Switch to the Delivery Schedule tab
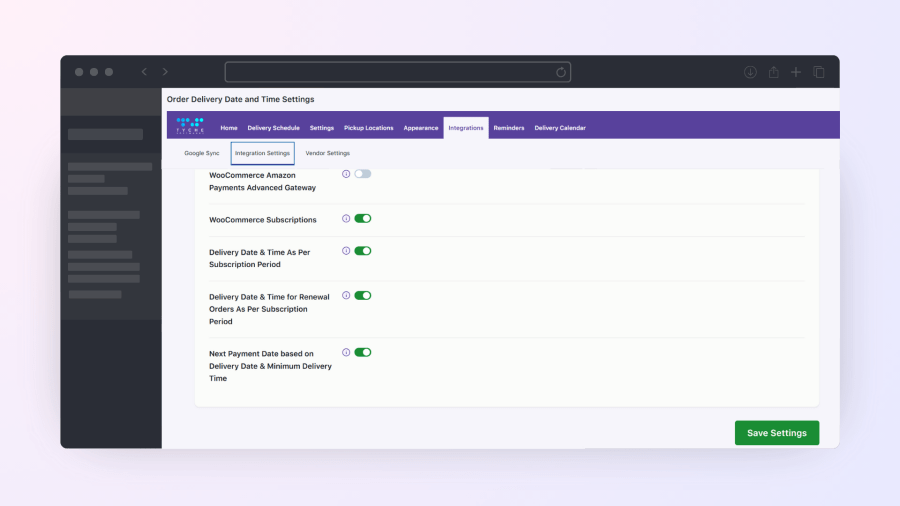Screen dimensions: 900x506 click(273, 128)
